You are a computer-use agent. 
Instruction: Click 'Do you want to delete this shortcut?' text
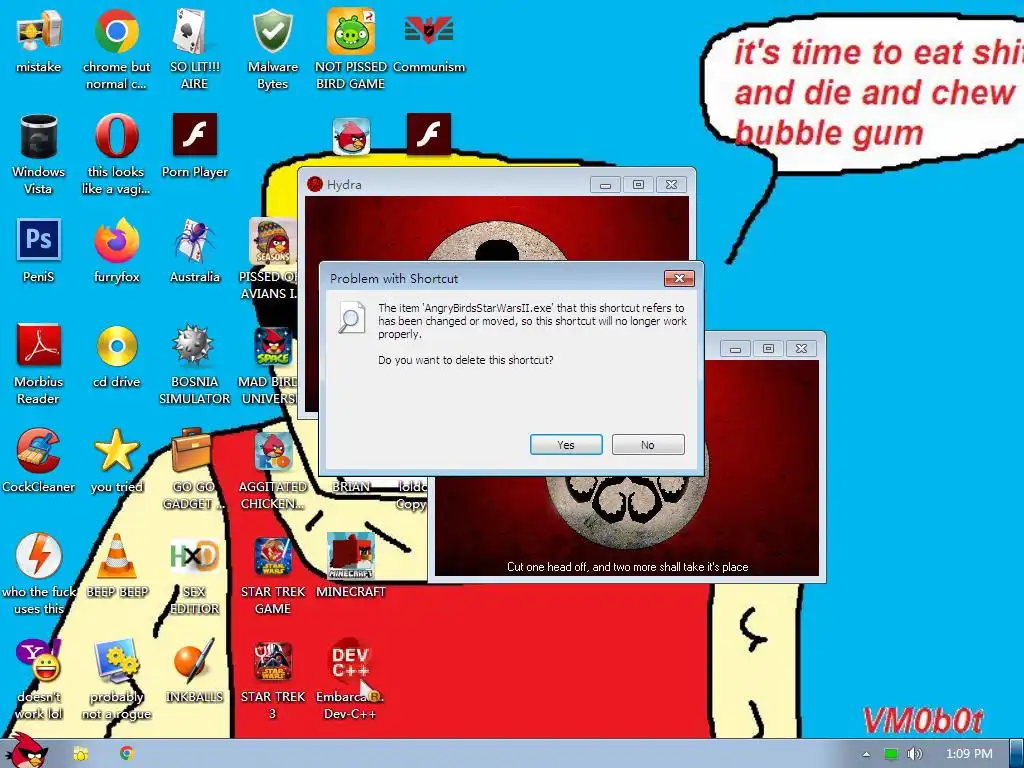pos(466,360)
